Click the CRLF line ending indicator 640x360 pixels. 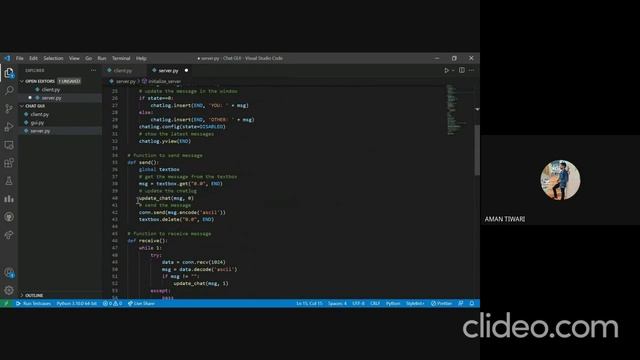pyautogui.click(x=375, y=304)
